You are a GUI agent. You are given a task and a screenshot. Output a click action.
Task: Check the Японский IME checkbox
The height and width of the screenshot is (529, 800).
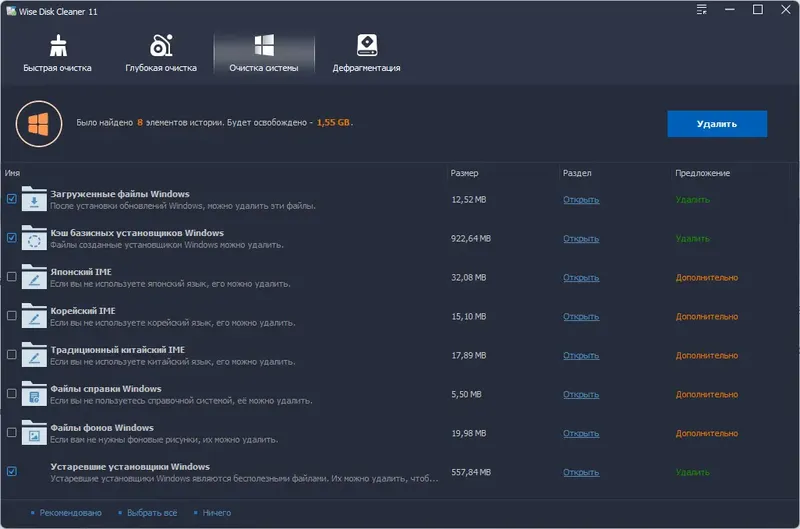tap(12, 277)
